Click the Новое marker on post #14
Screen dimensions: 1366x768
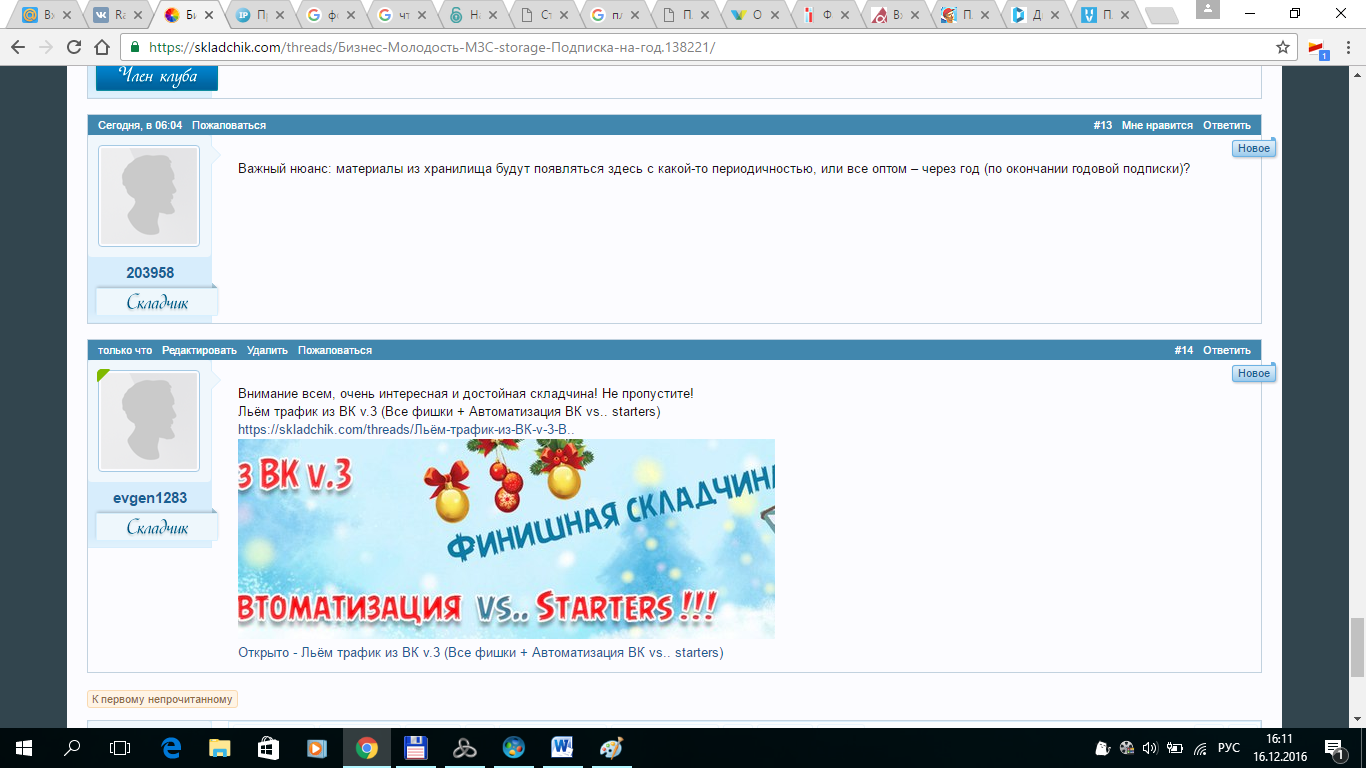click(x=1254, y=373)
